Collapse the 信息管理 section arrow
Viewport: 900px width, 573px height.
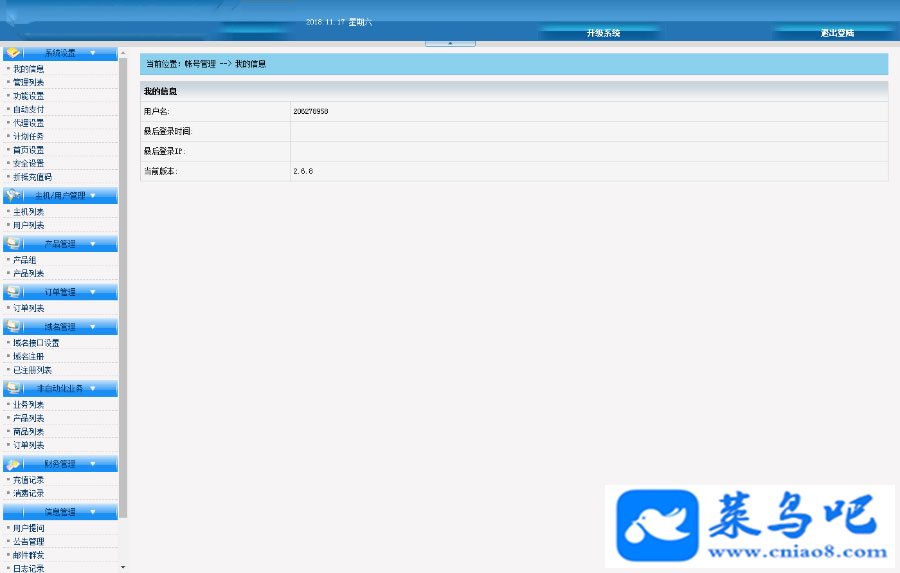pos(93,512)
